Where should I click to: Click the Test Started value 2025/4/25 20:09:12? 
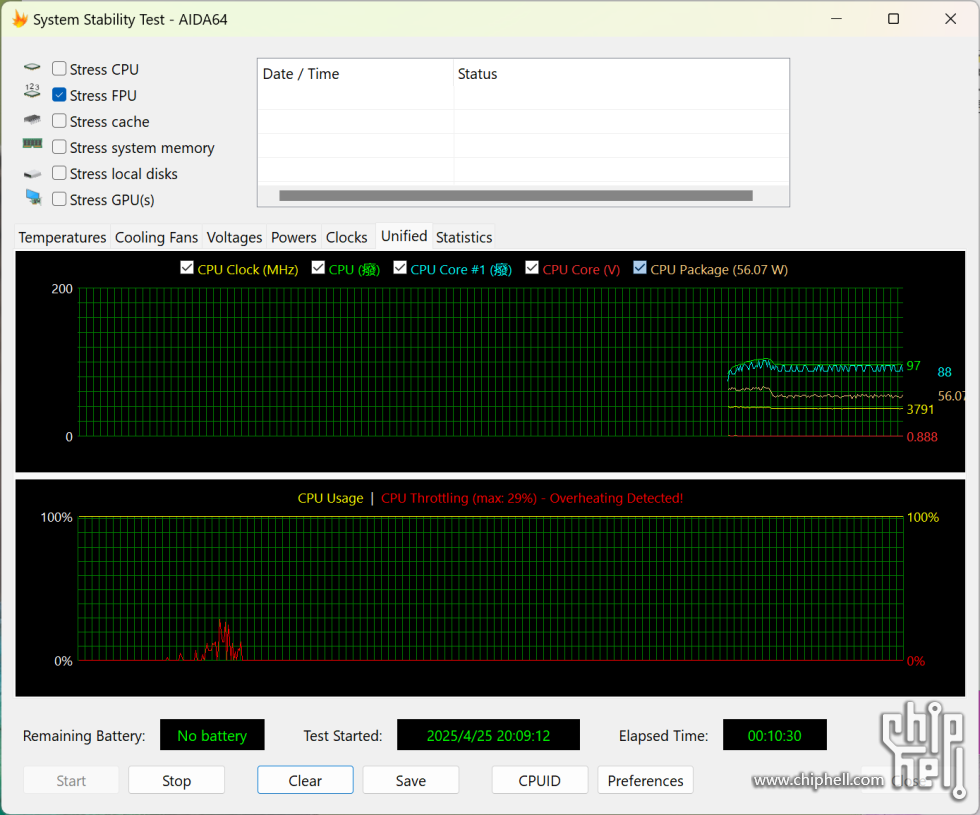point(488,735)
